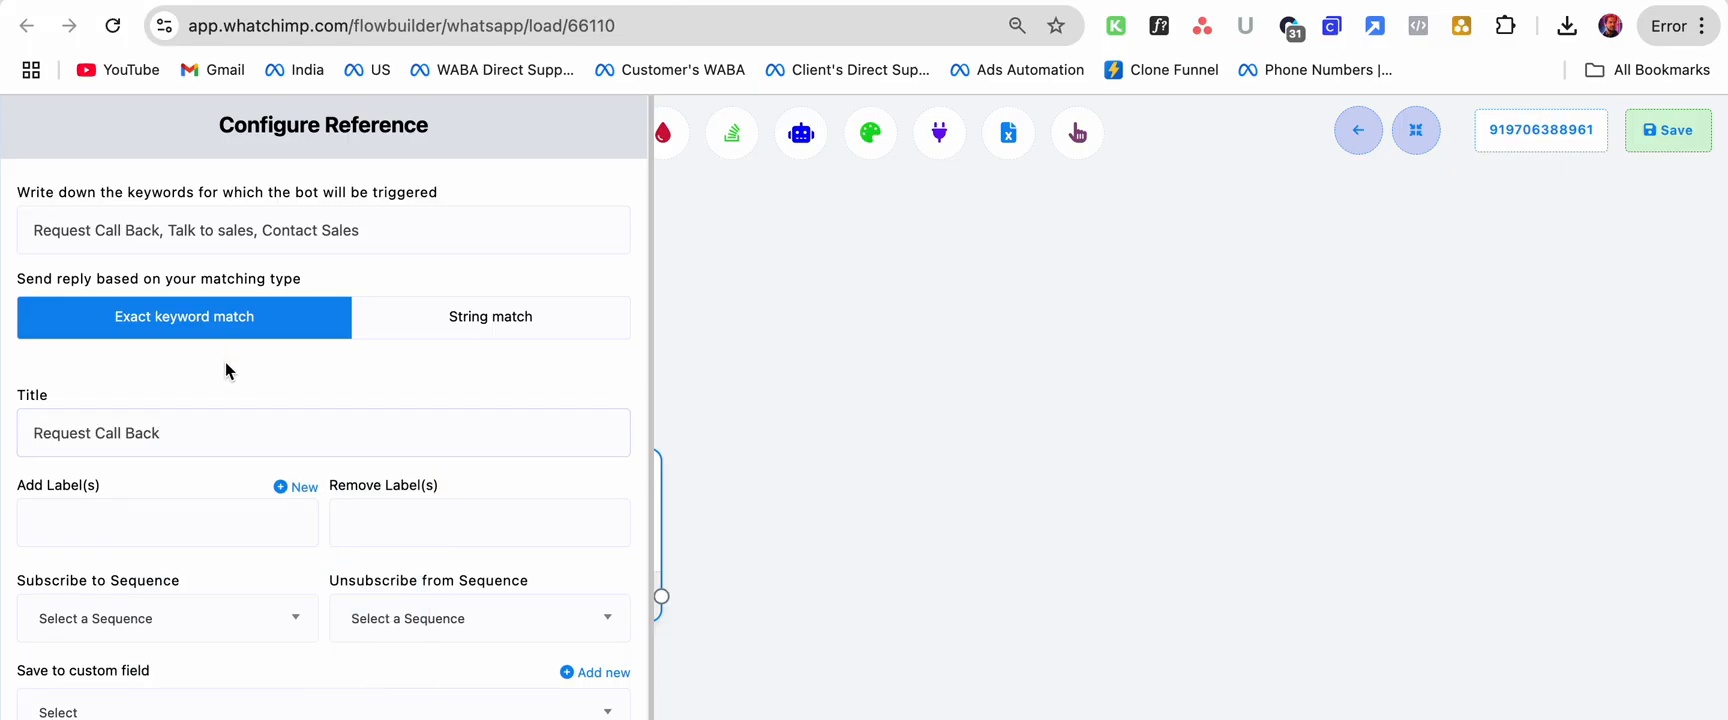The image size is (1728, 720).
Task: Bookmark this page with the star icon
Action: [x=1056, y=26]
